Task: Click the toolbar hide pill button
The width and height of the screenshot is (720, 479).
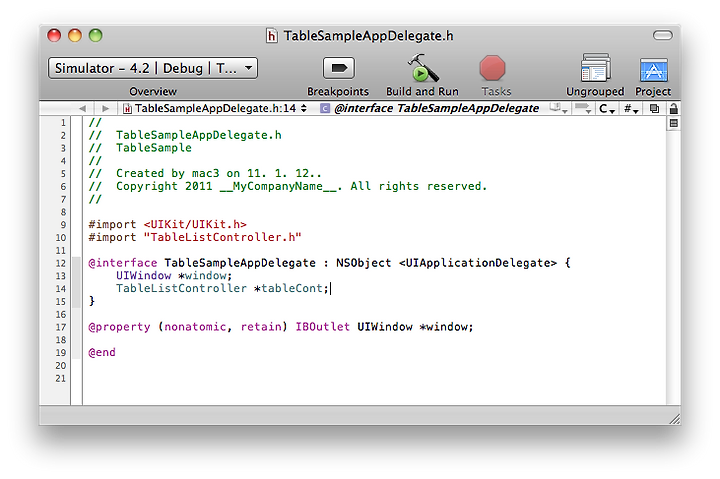Action: (x=663, y=35)
